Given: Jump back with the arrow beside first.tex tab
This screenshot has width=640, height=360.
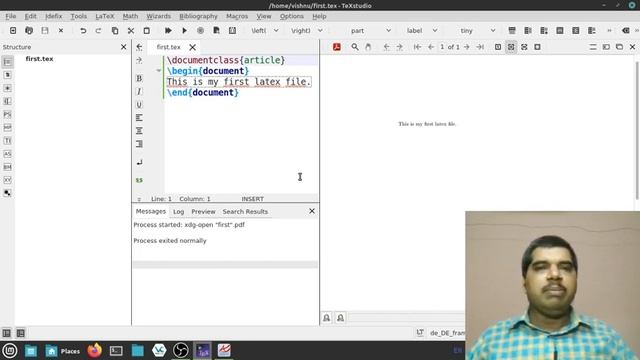Looking at the screenshot, I should coord(139,47).
